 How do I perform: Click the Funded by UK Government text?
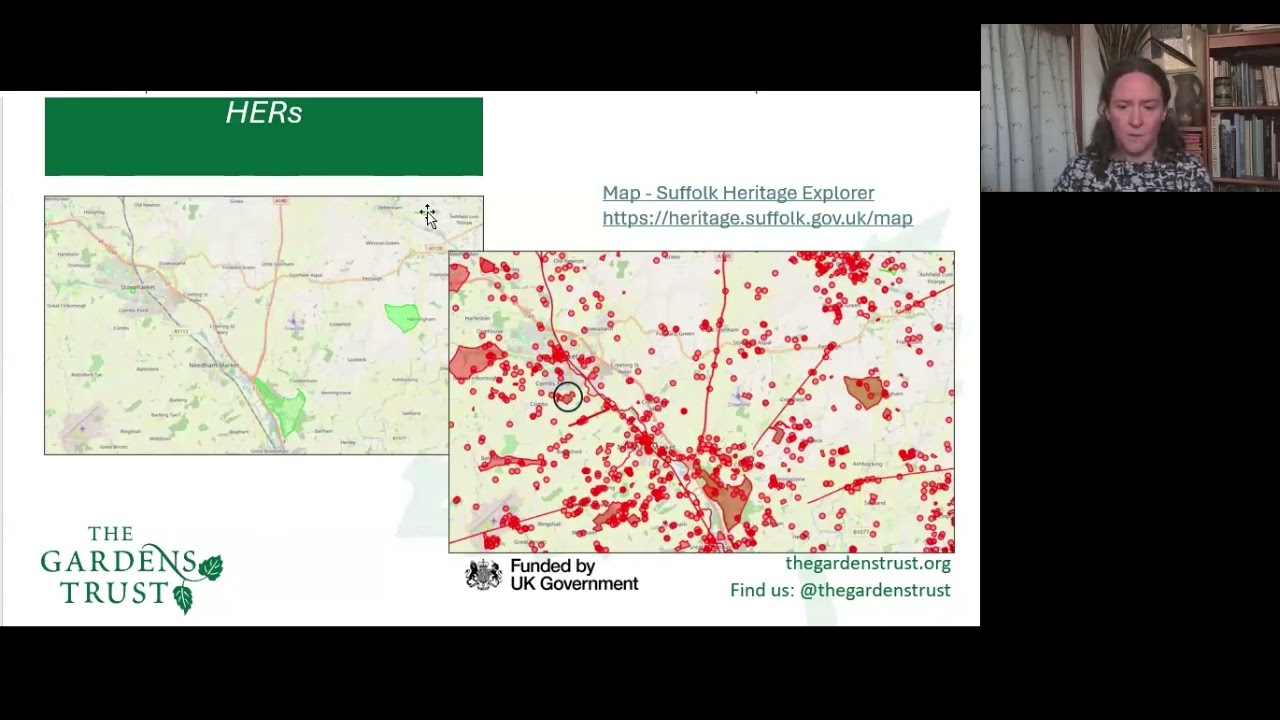click(573, 575)
